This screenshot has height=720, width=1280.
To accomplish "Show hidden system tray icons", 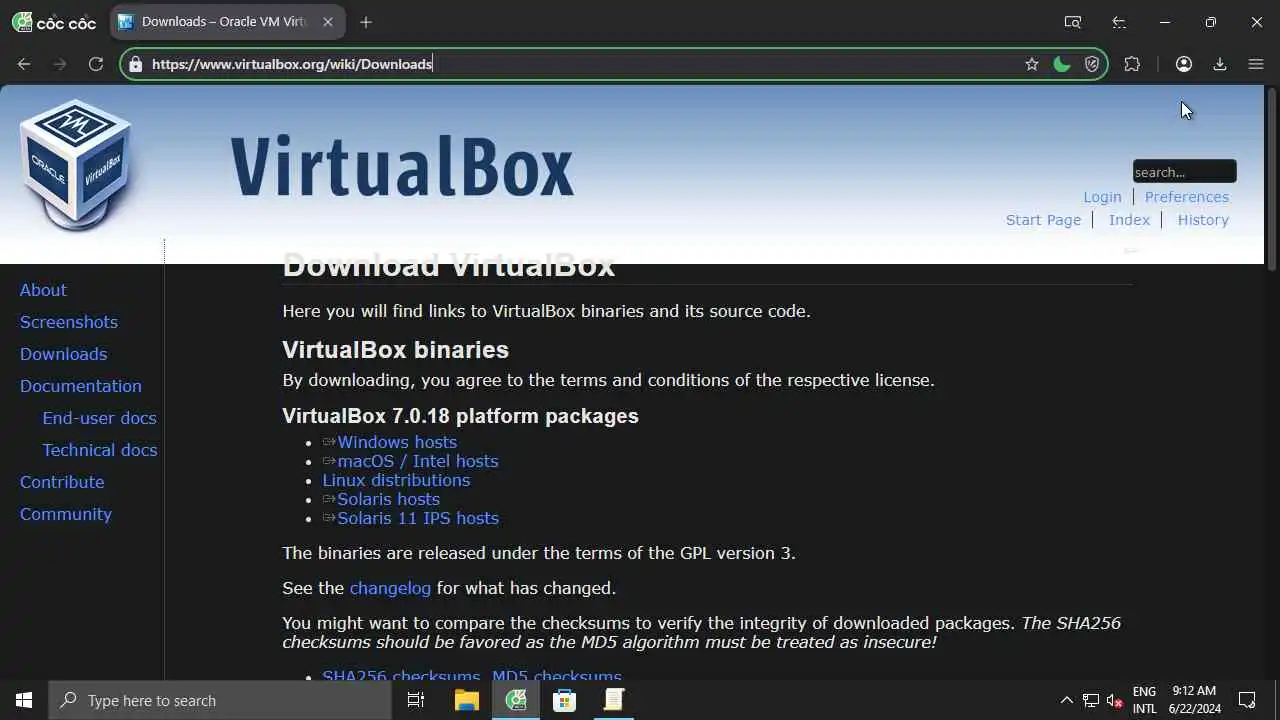I will tap(1066, 700).
